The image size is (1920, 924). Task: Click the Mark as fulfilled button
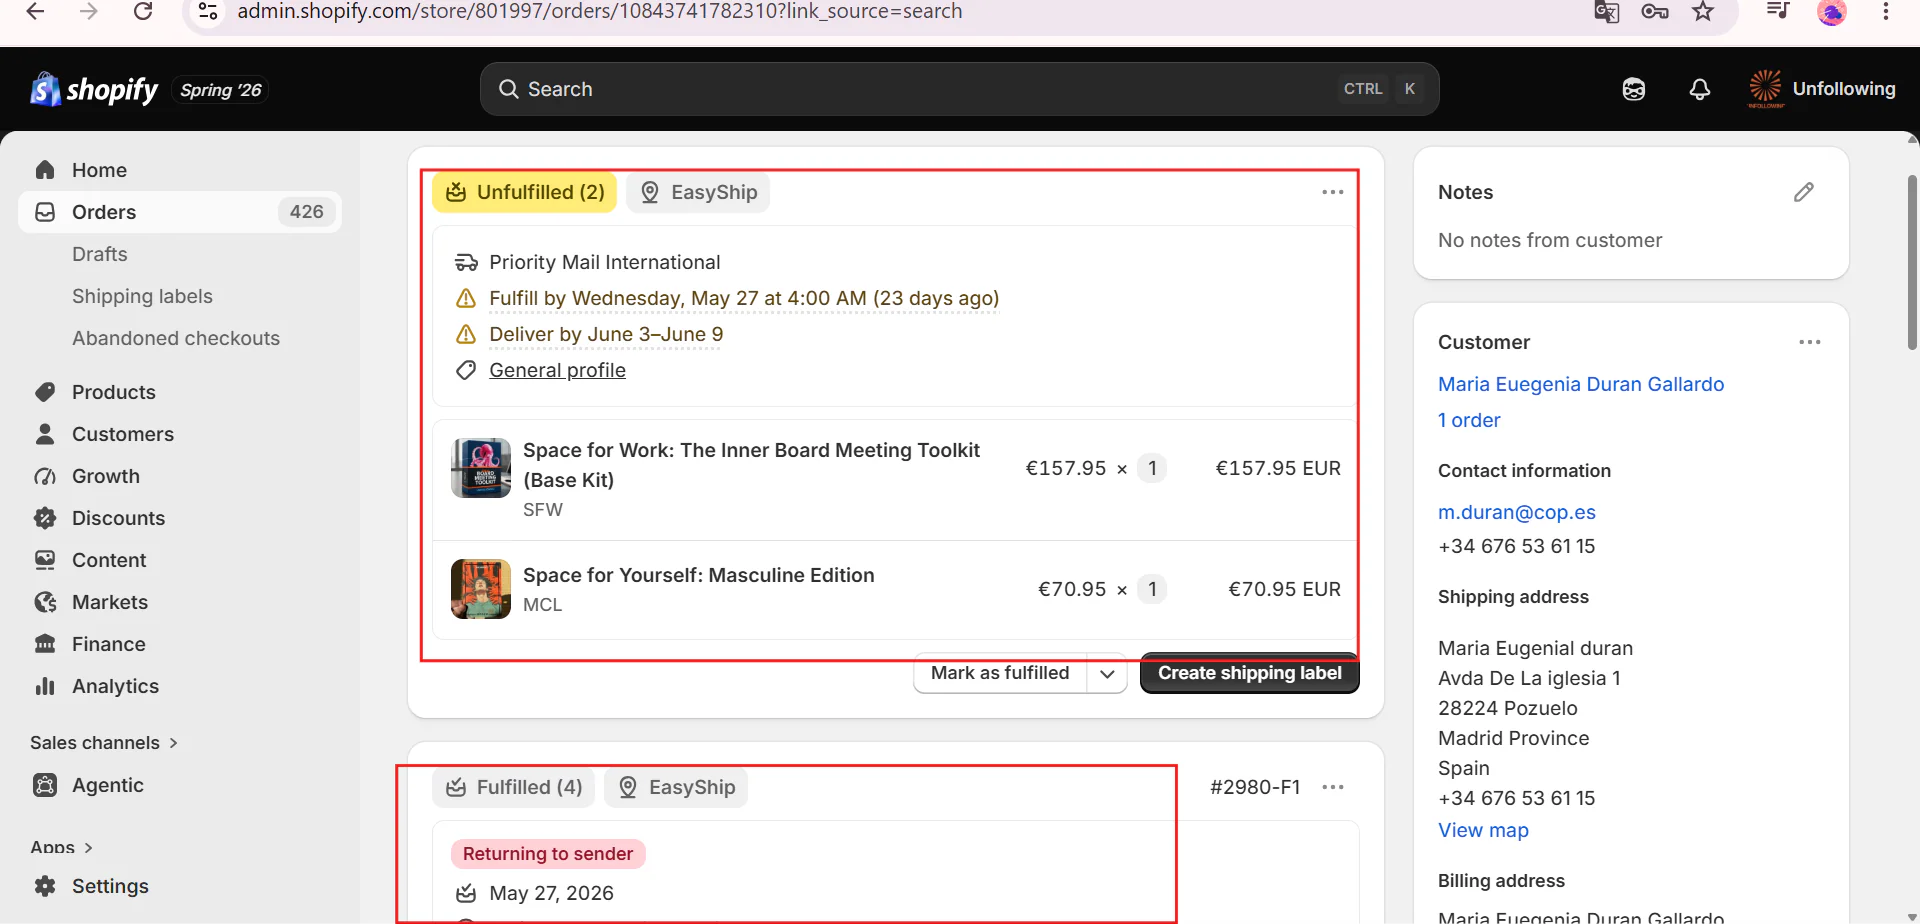click(x=1000, y=673)
